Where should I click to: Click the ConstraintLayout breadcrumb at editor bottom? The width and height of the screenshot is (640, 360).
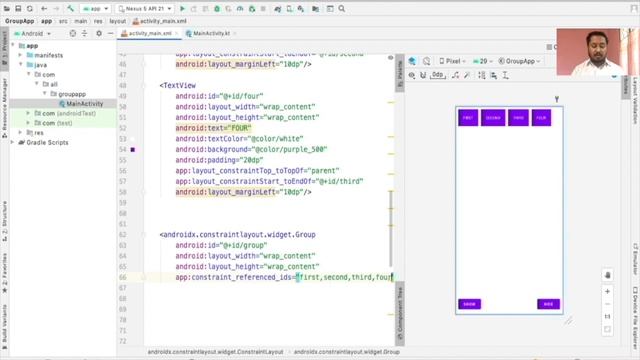click(215, 352)
